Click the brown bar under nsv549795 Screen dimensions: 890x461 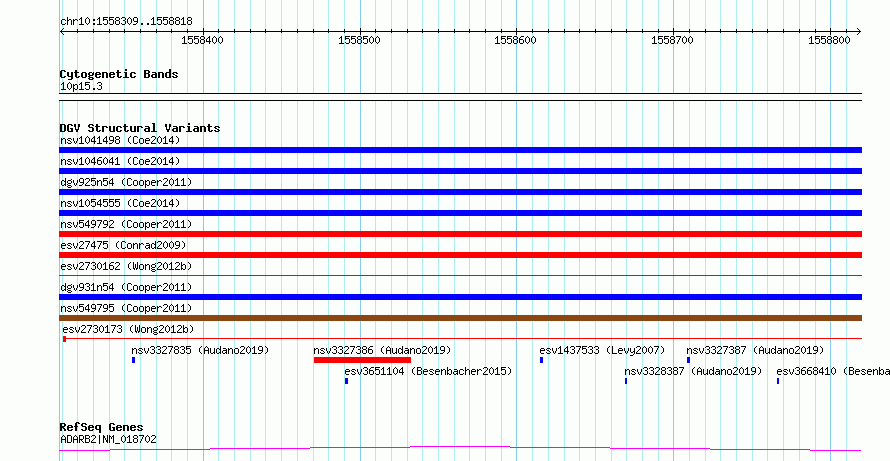pos(460,318)
